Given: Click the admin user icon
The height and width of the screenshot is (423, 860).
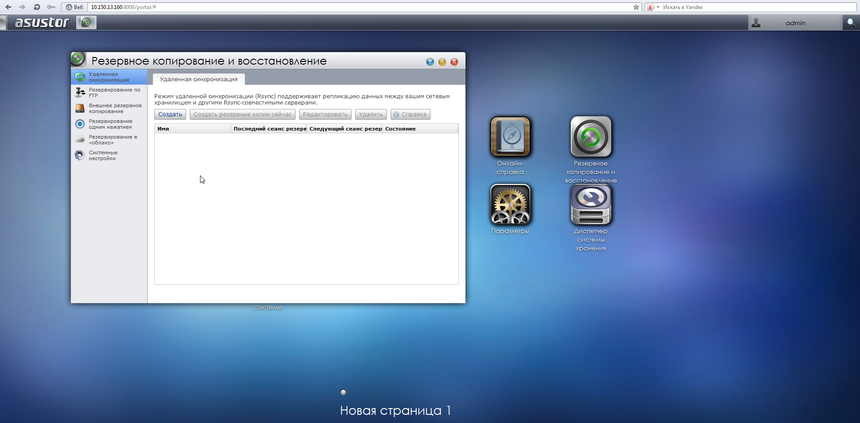Looking at the screenshot, I should [x=756, y=23].
